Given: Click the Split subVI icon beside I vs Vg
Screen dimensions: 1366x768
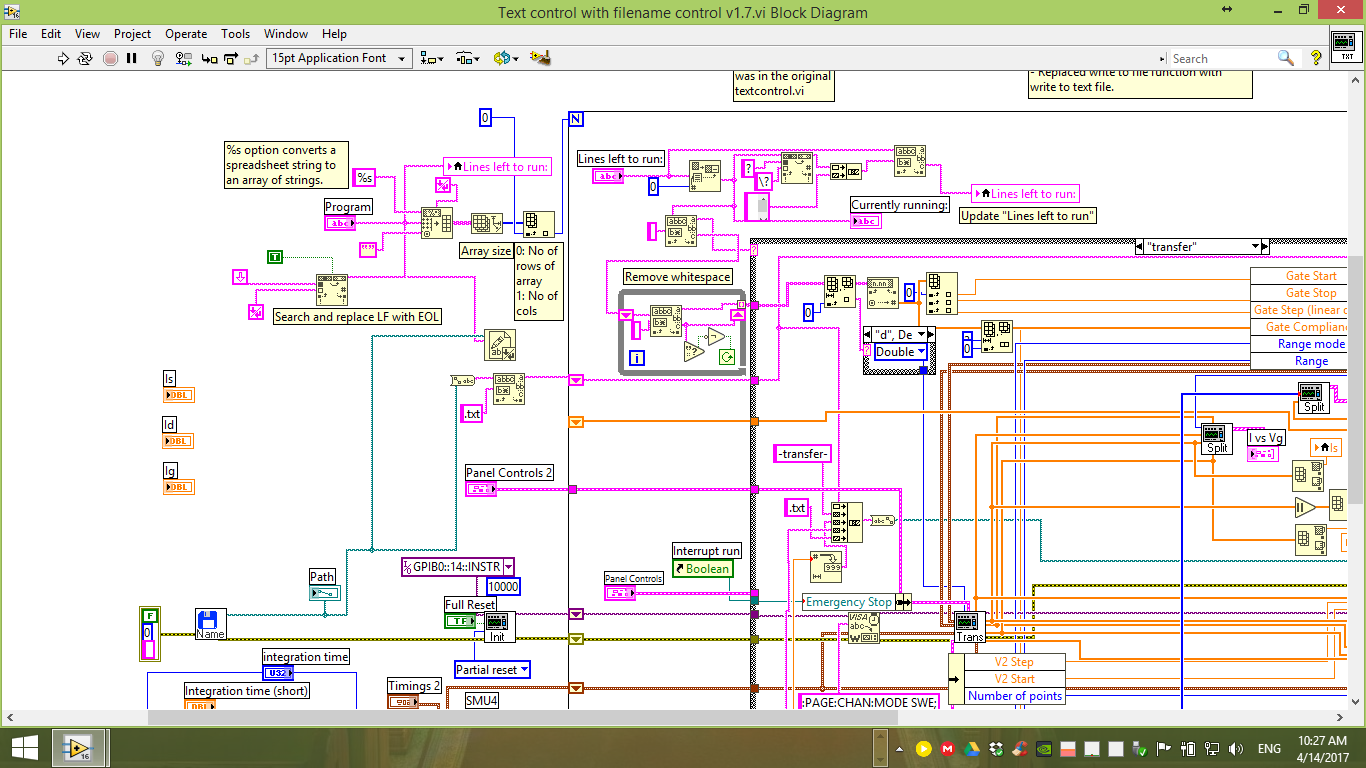Looking at the screenshot, I should tap(1217, 438).
